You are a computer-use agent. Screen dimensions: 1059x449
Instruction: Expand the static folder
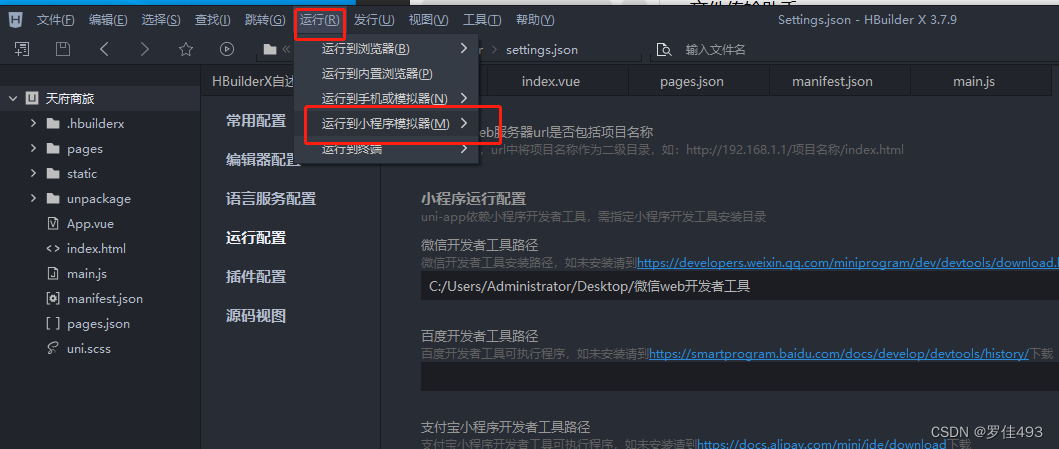(x=33, y=174)
